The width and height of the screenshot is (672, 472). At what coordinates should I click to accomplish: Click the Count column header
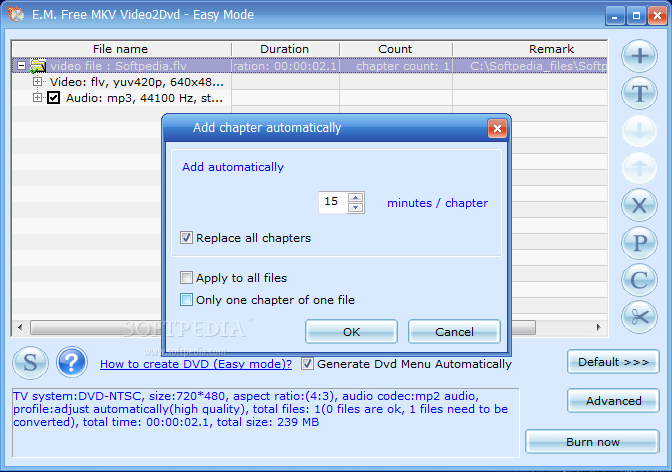396,49
